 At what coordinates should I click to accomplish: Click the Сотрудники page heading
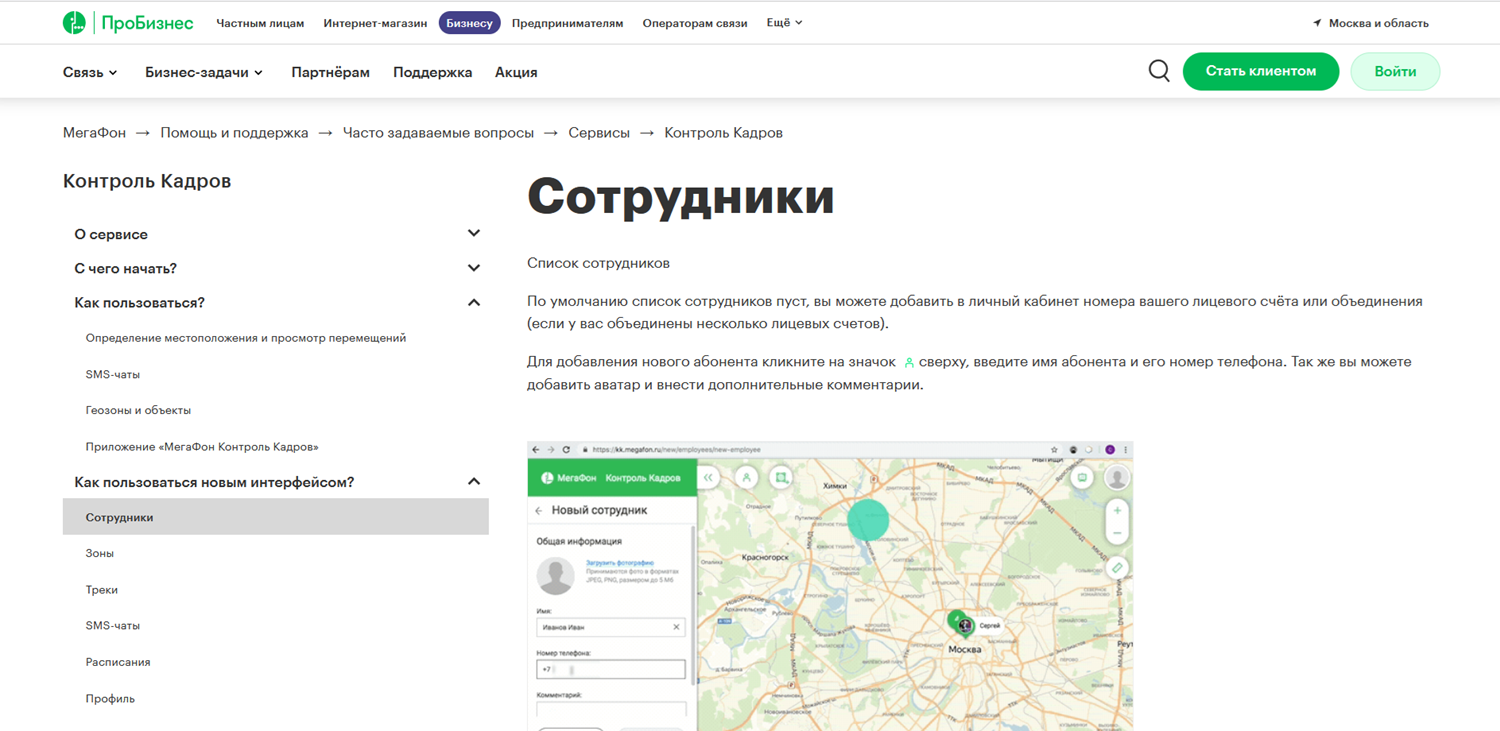pos(681,197)
